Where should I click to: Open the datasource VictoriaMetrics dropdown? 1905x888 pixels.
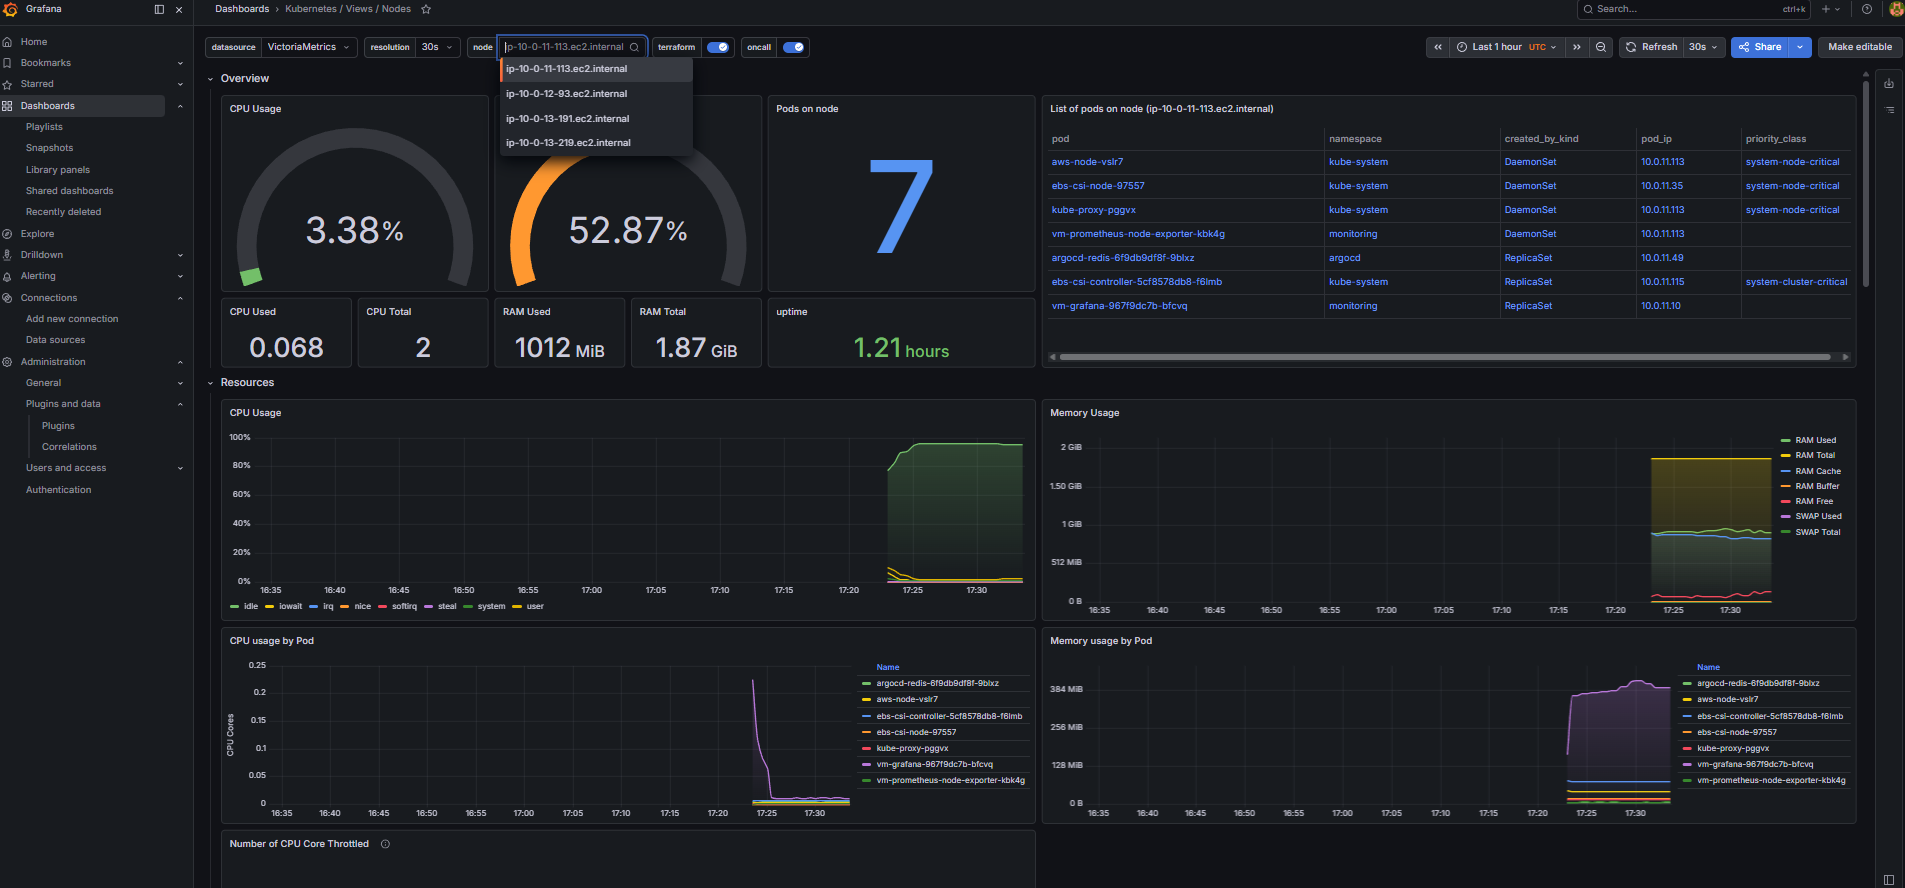pyautogui.click(x=309, y=47)
